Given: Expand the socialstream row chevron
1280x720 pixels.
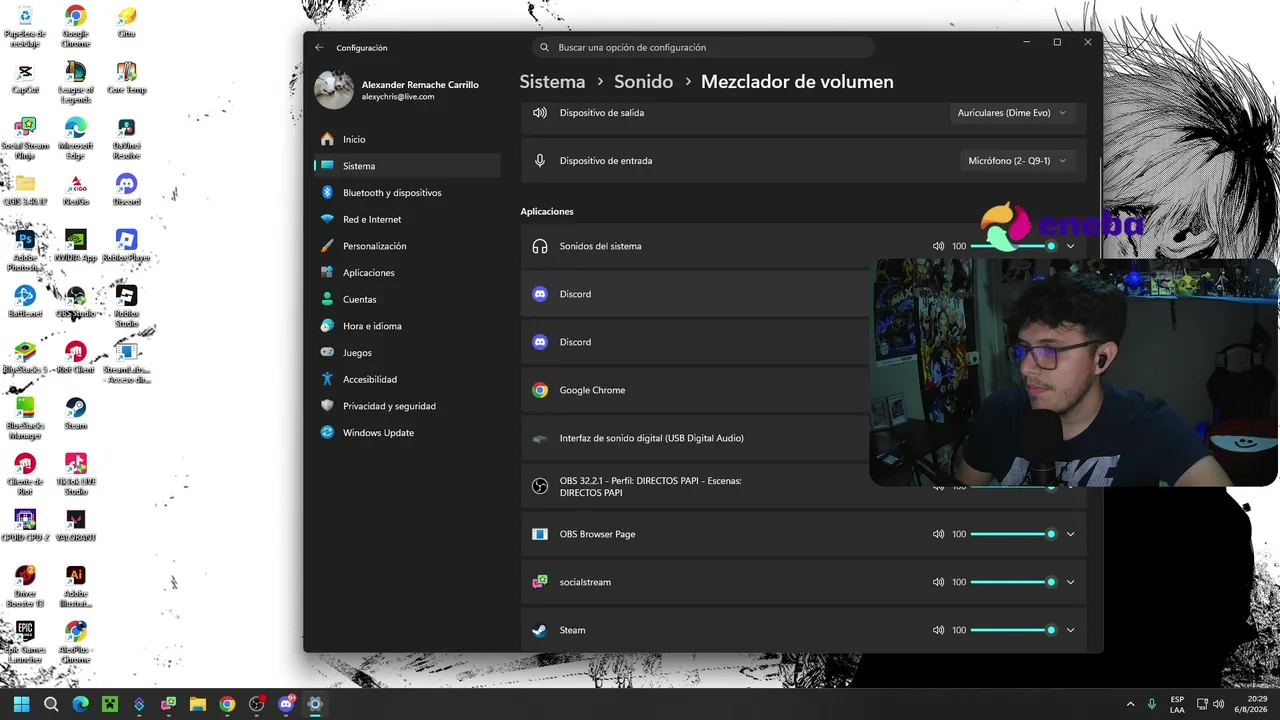Looking at the screenshot, I should [x=1070, y=582].
